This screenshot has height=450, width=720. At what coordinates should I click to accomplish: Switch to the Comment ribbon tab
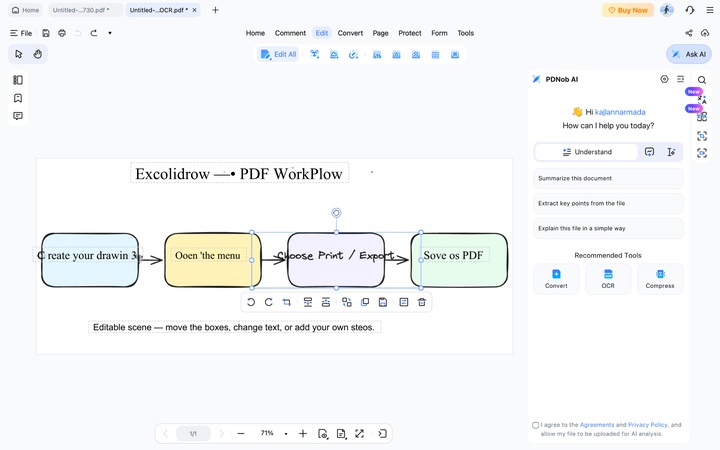(290, 33)
